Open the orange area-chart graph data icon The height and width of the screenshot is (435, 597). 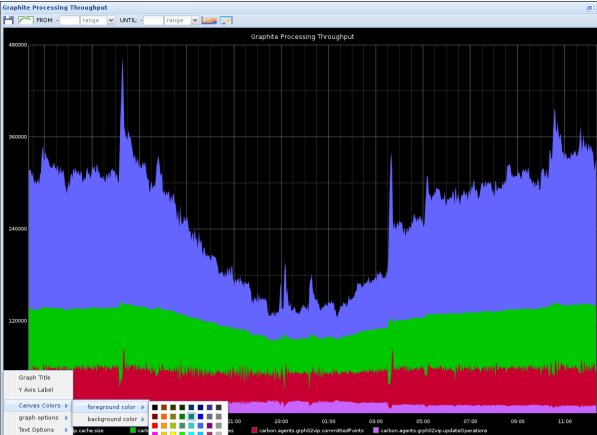[209, 20]
